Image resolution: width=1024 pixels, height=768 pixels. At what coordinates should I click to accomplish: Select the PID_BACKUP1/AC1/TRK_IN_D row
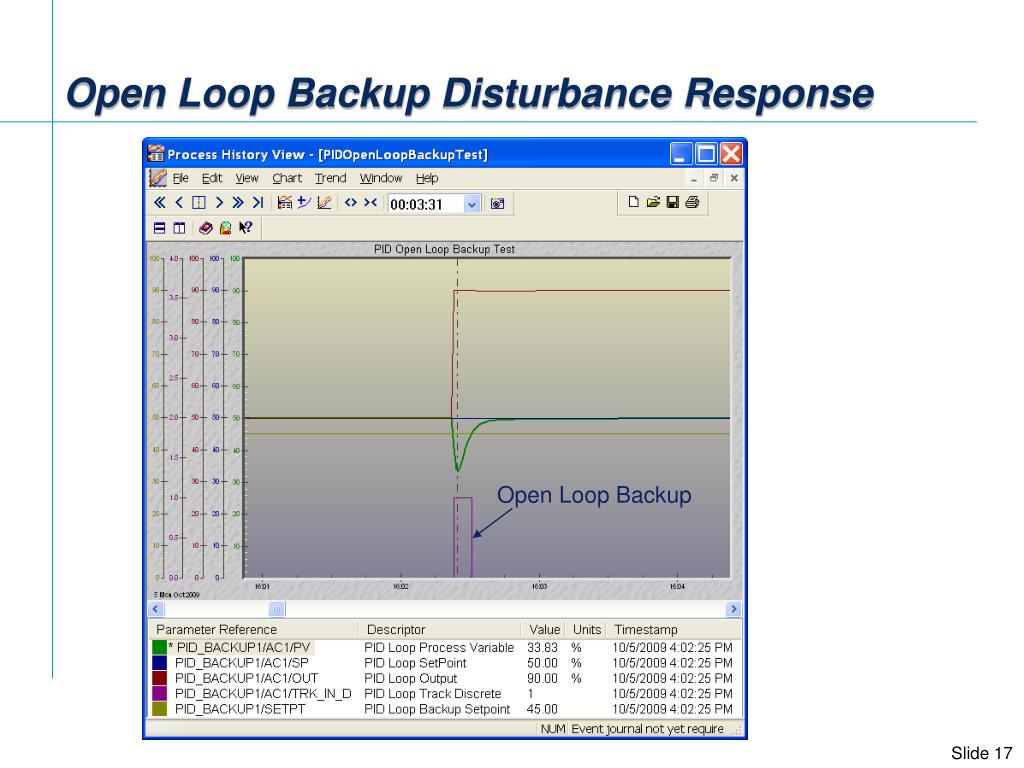pyautogui.click(x=445, y=694)
